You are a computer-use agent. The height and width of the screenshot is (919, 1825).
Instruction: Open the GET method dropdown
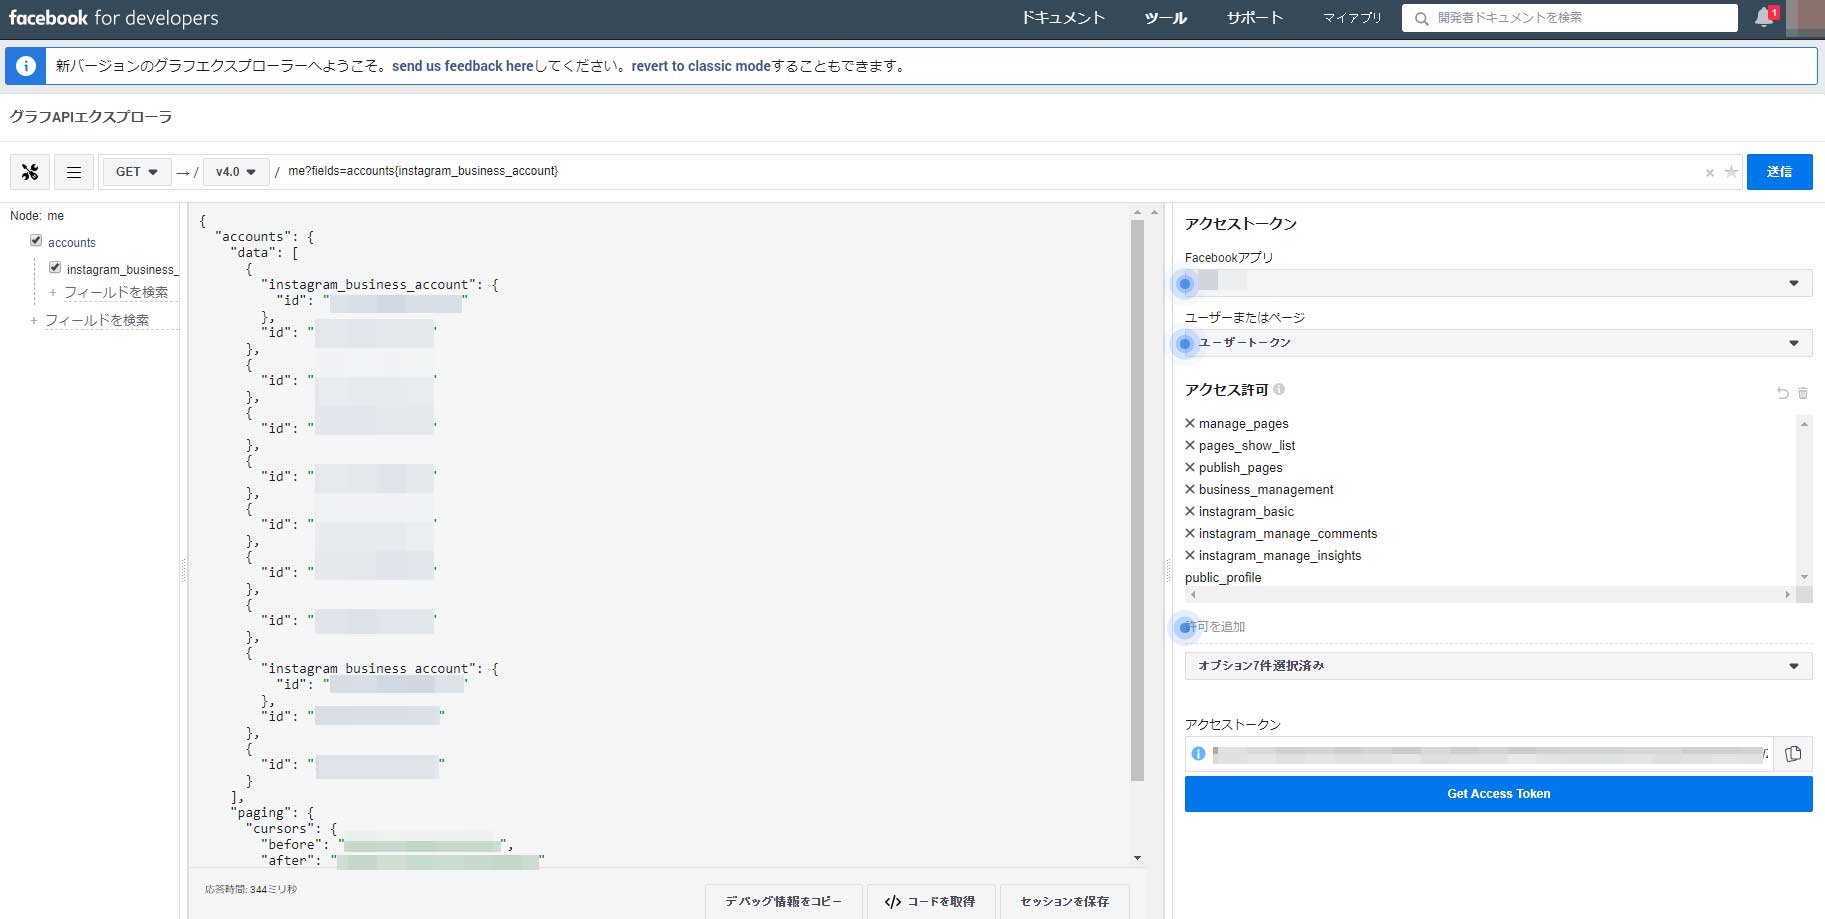137,172
